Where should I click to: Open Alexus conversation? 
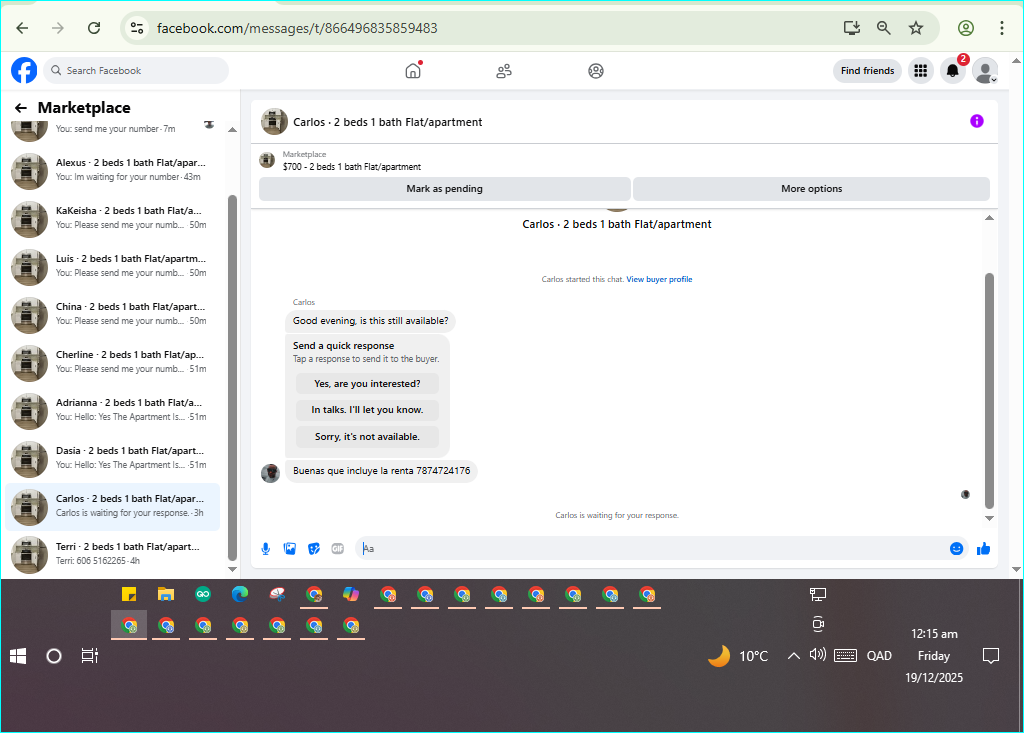pyautogui.click(x=112, y=171)
